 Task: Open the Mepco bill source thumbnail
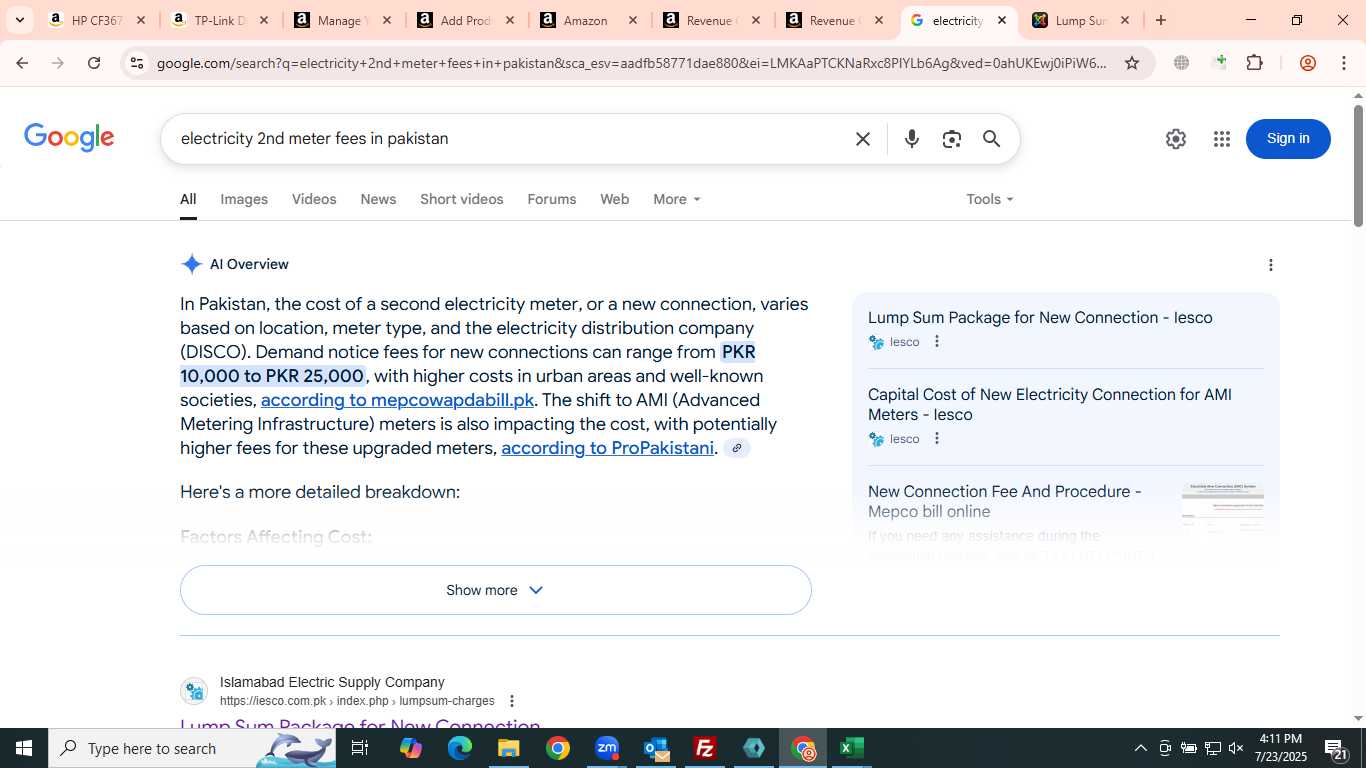click(x=1223, y=508)
